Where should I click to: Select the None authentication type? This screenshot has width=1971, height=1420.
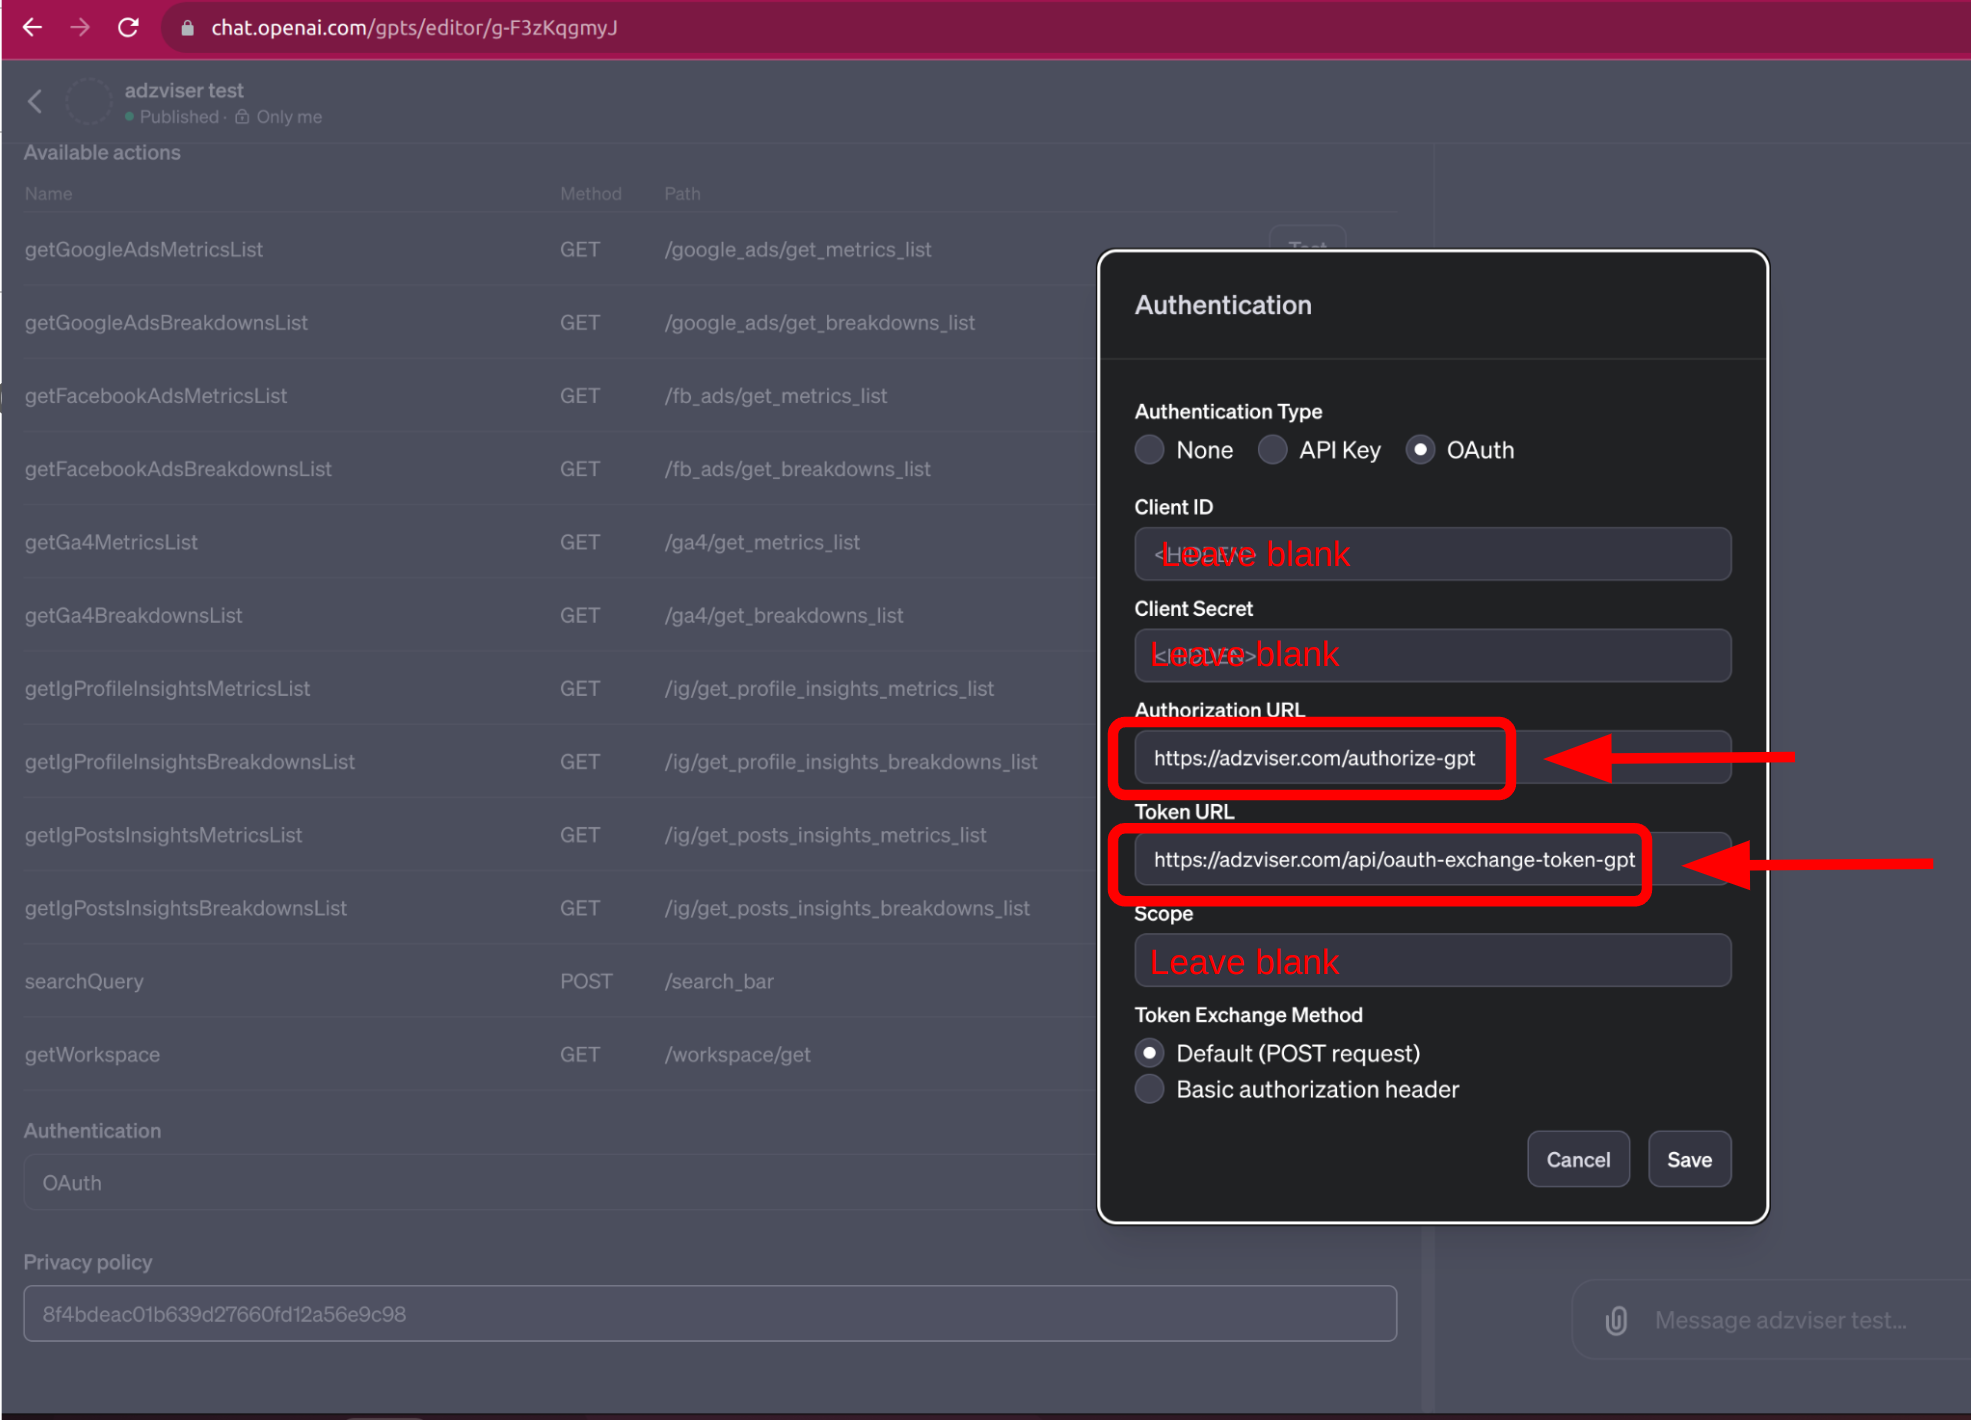click(1151, 450)
